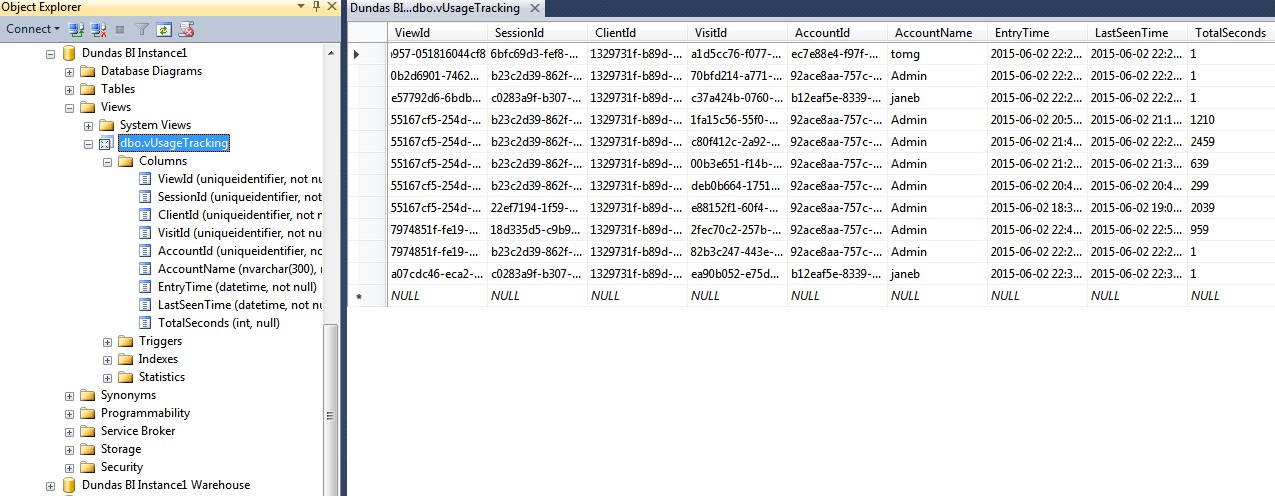Collapse the dbo.vUsageTracking view node
This screenshot has height=496, width=1275.
coord(88,143)
